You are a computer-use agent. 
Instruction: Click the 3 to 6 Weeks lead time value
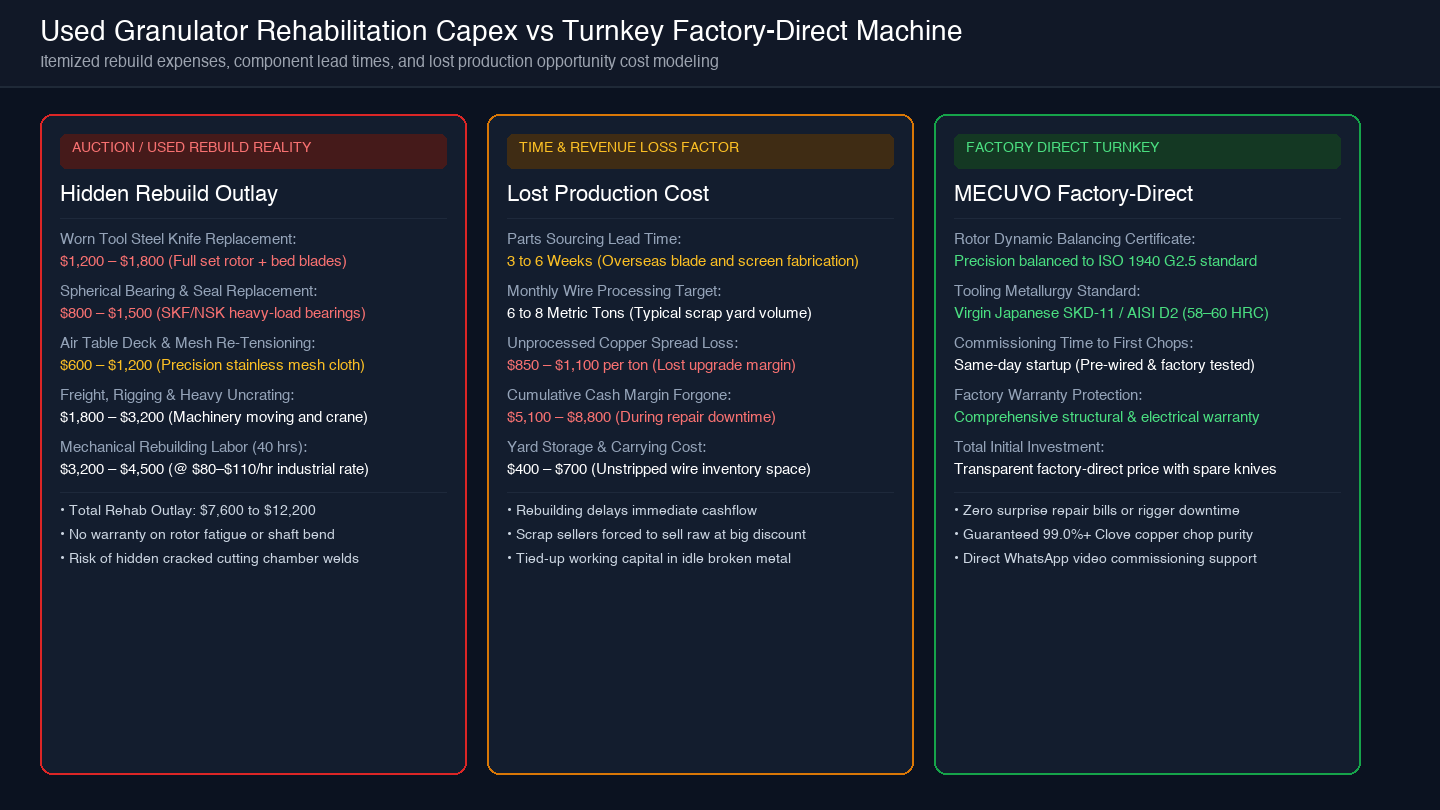[683, 261]
